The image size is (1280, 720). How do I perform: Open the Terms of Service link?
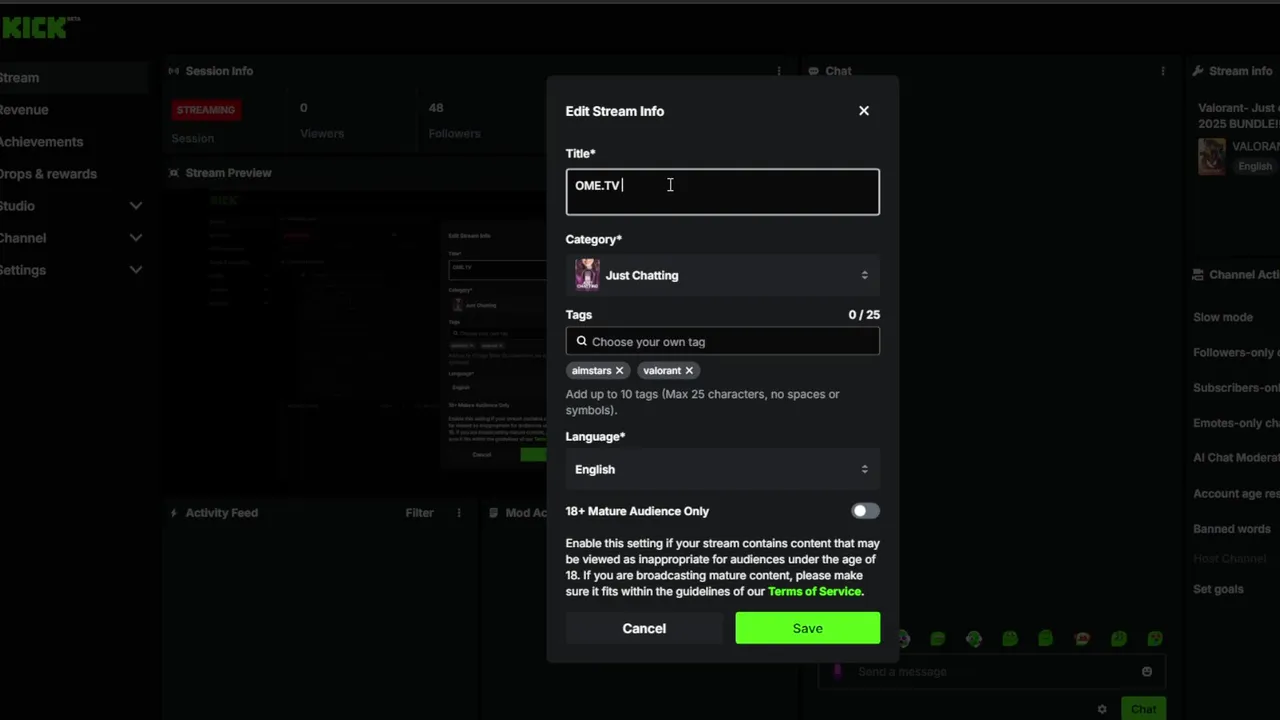pyautogui.click(x=814, y=591)
